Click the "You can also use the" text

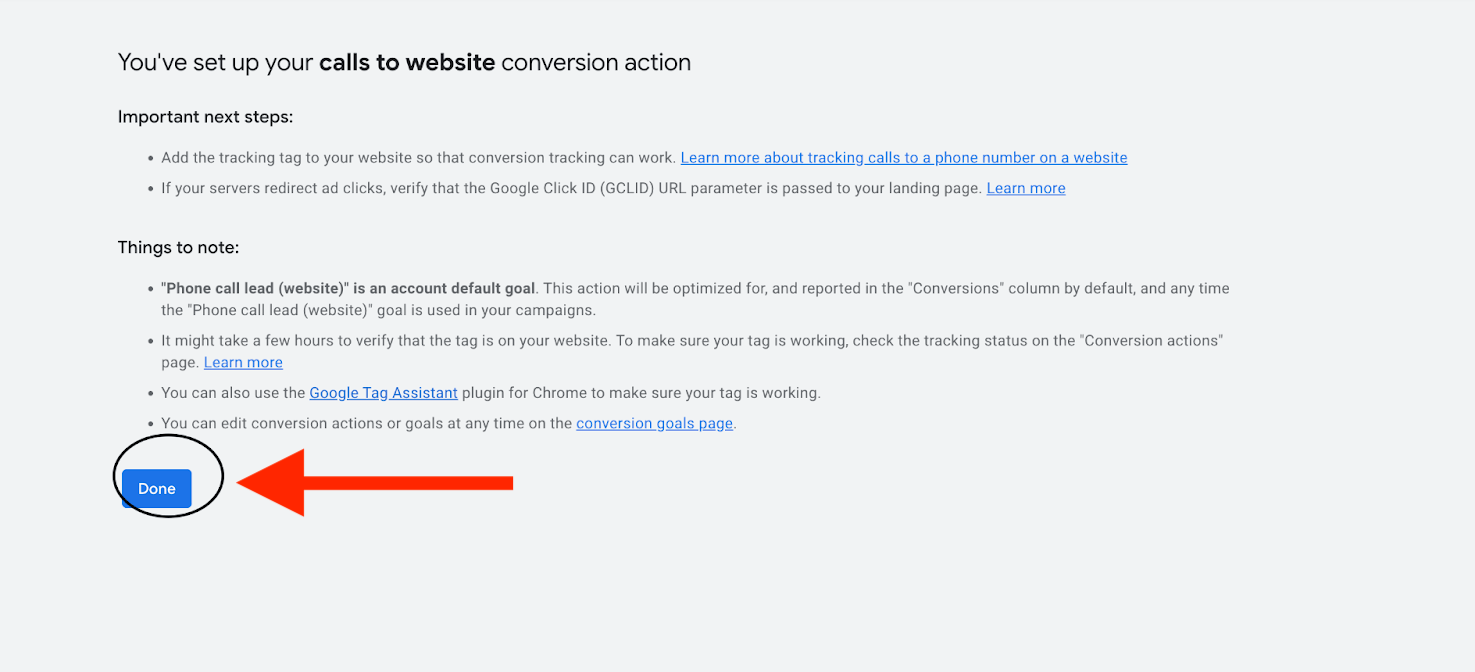pyautogui.click(x=234, y=393)
